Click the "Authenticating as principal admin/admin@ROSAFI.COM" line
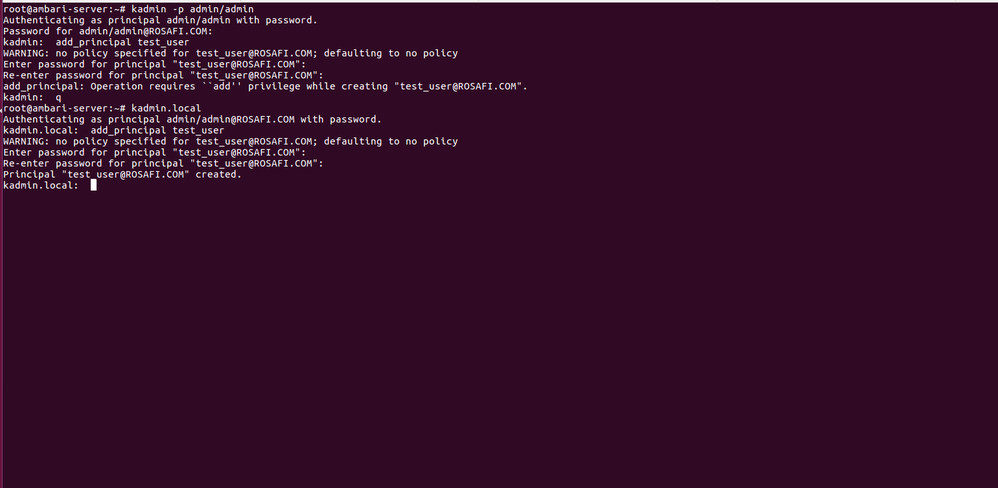Image resolution: width=998 pixels, height=488 pixels. click(x=189, y=119)
